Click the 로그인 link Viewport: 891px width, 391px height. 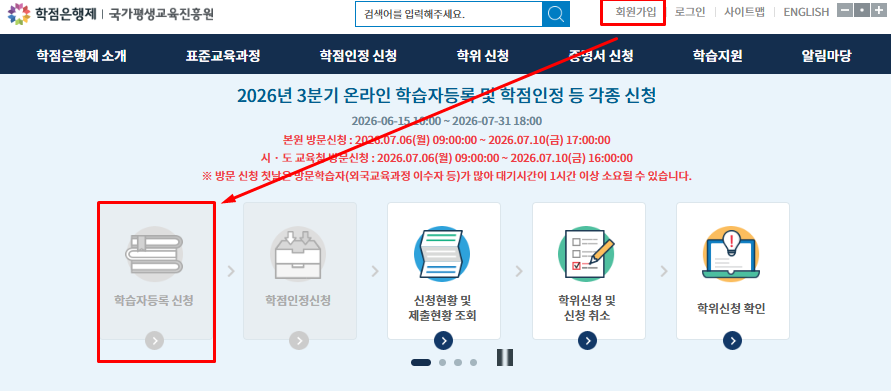point(690,11)
